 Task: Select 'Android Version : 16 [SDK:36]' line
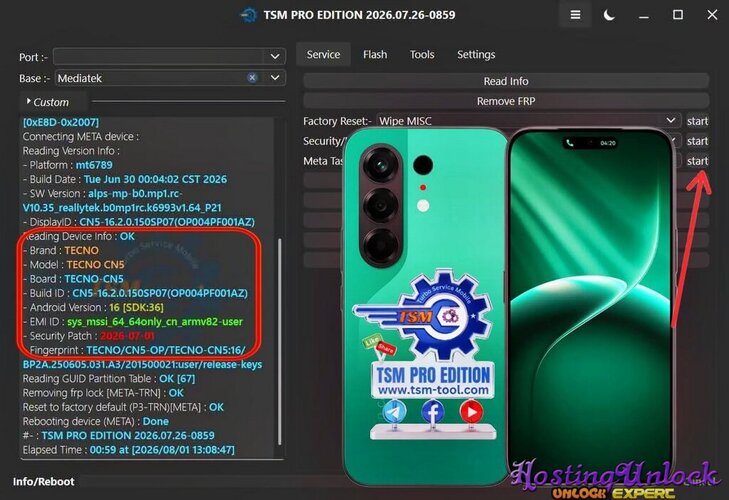pyautogui.click(x=93, y=307)
